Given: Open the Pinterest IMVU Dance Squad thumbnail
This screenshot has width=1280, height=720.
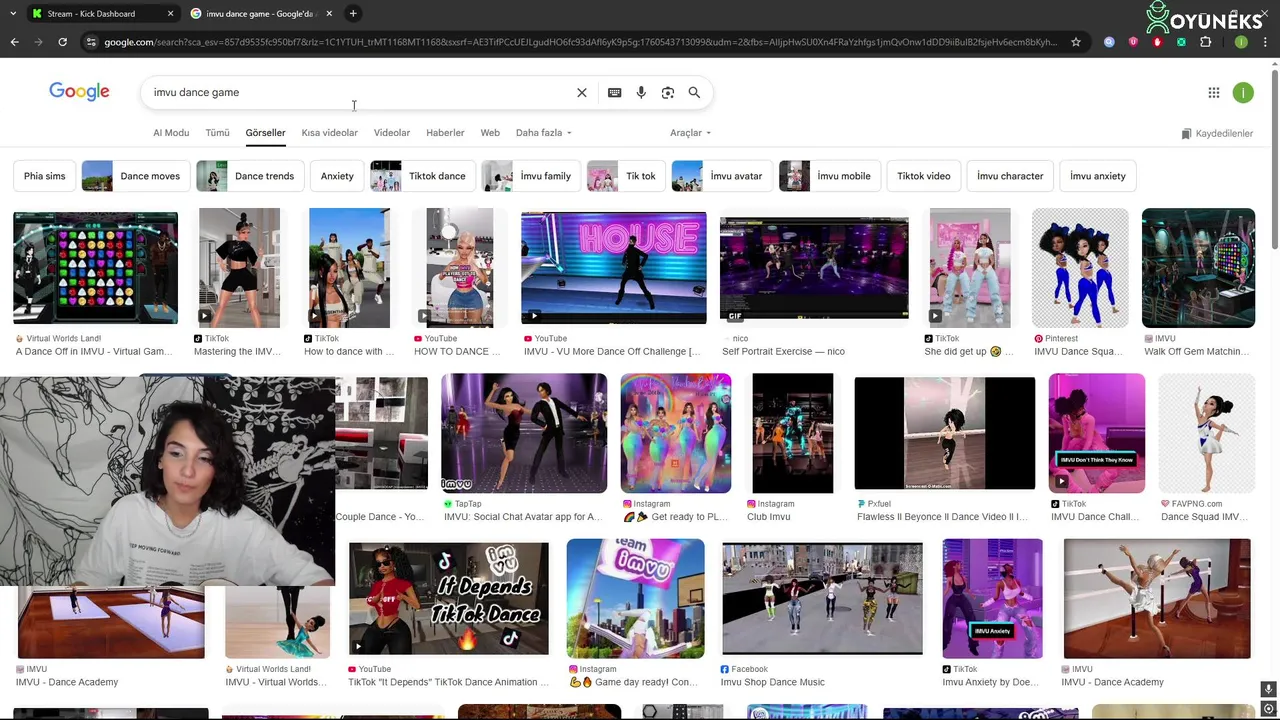Looking at the screenshot, I should [x=1080, y=268].
